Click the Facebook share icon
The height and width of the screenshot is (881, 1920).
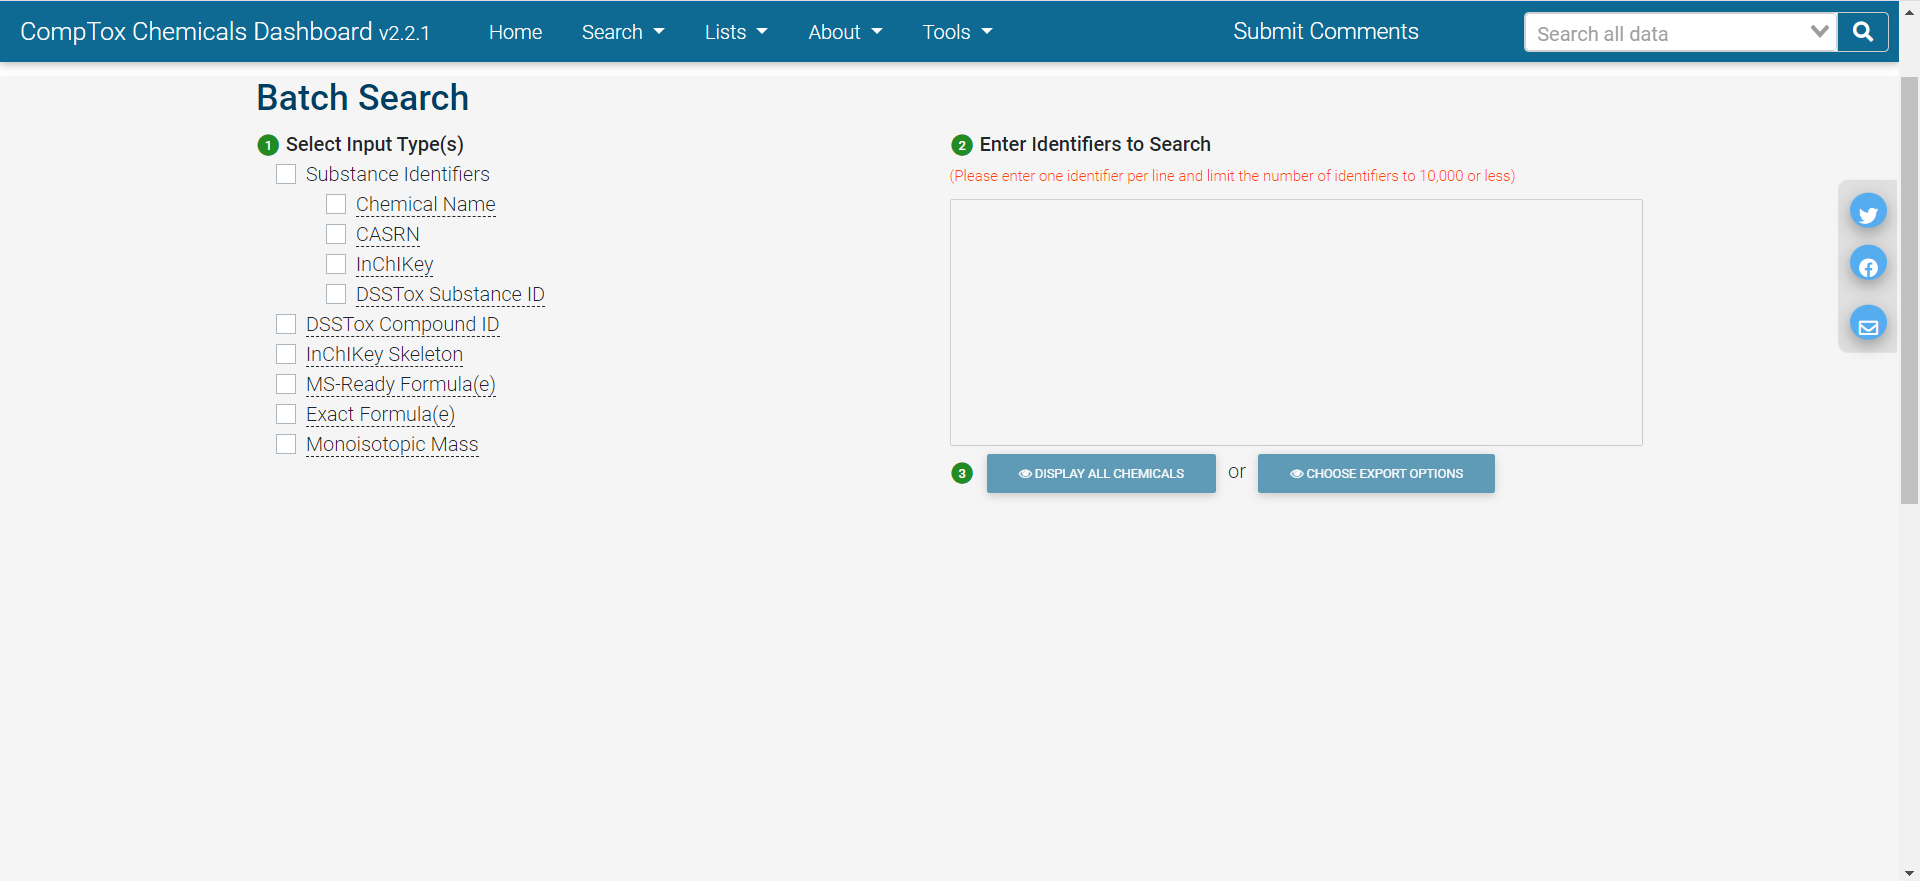tap(1867, 265)
